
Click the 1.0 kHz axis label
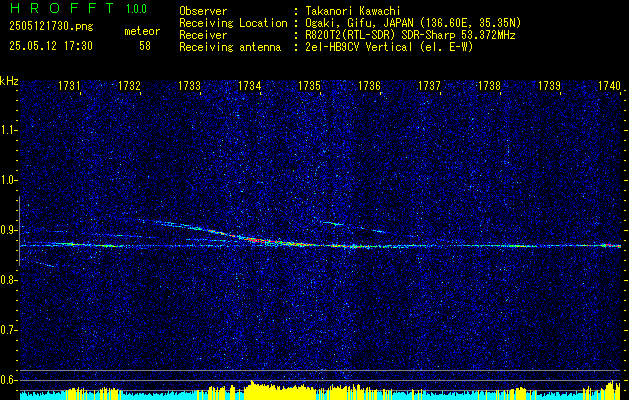(x=9, y=180)
